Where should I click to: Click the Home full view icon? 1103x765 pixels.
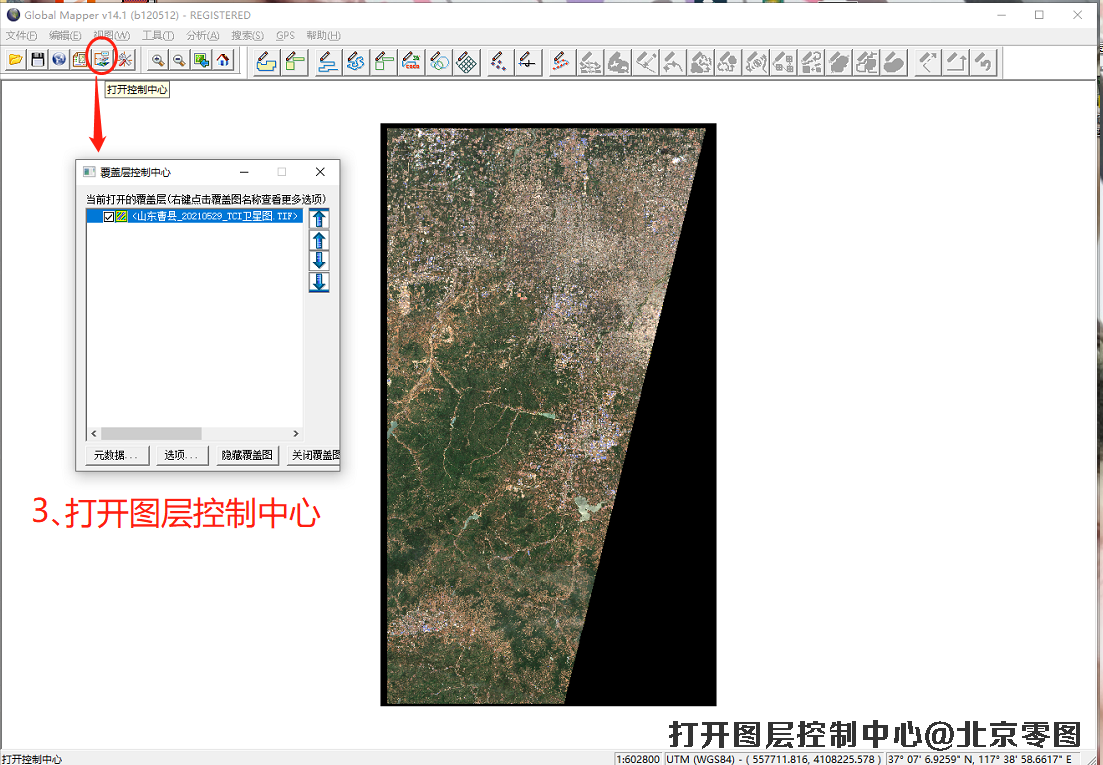pyautogui.click(x=223, y=60)
